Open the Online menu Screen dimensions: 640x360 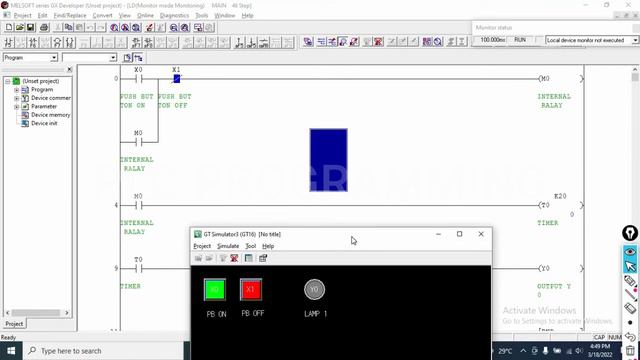click(145, 16)
